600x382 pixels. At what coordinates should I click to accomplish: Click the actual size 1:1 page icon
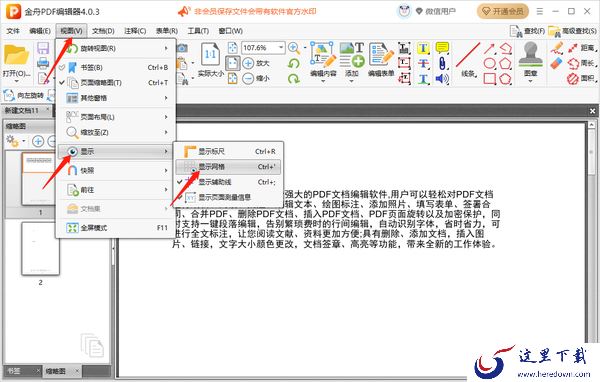[x=210, y=54]
